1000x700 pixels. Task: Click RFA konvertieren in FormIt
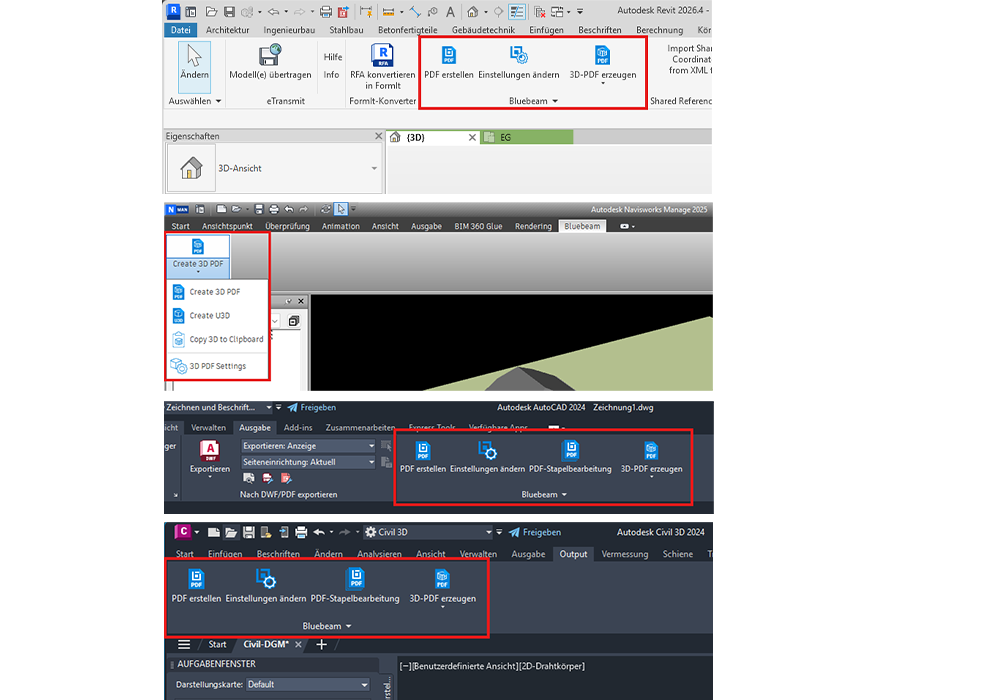383,66
